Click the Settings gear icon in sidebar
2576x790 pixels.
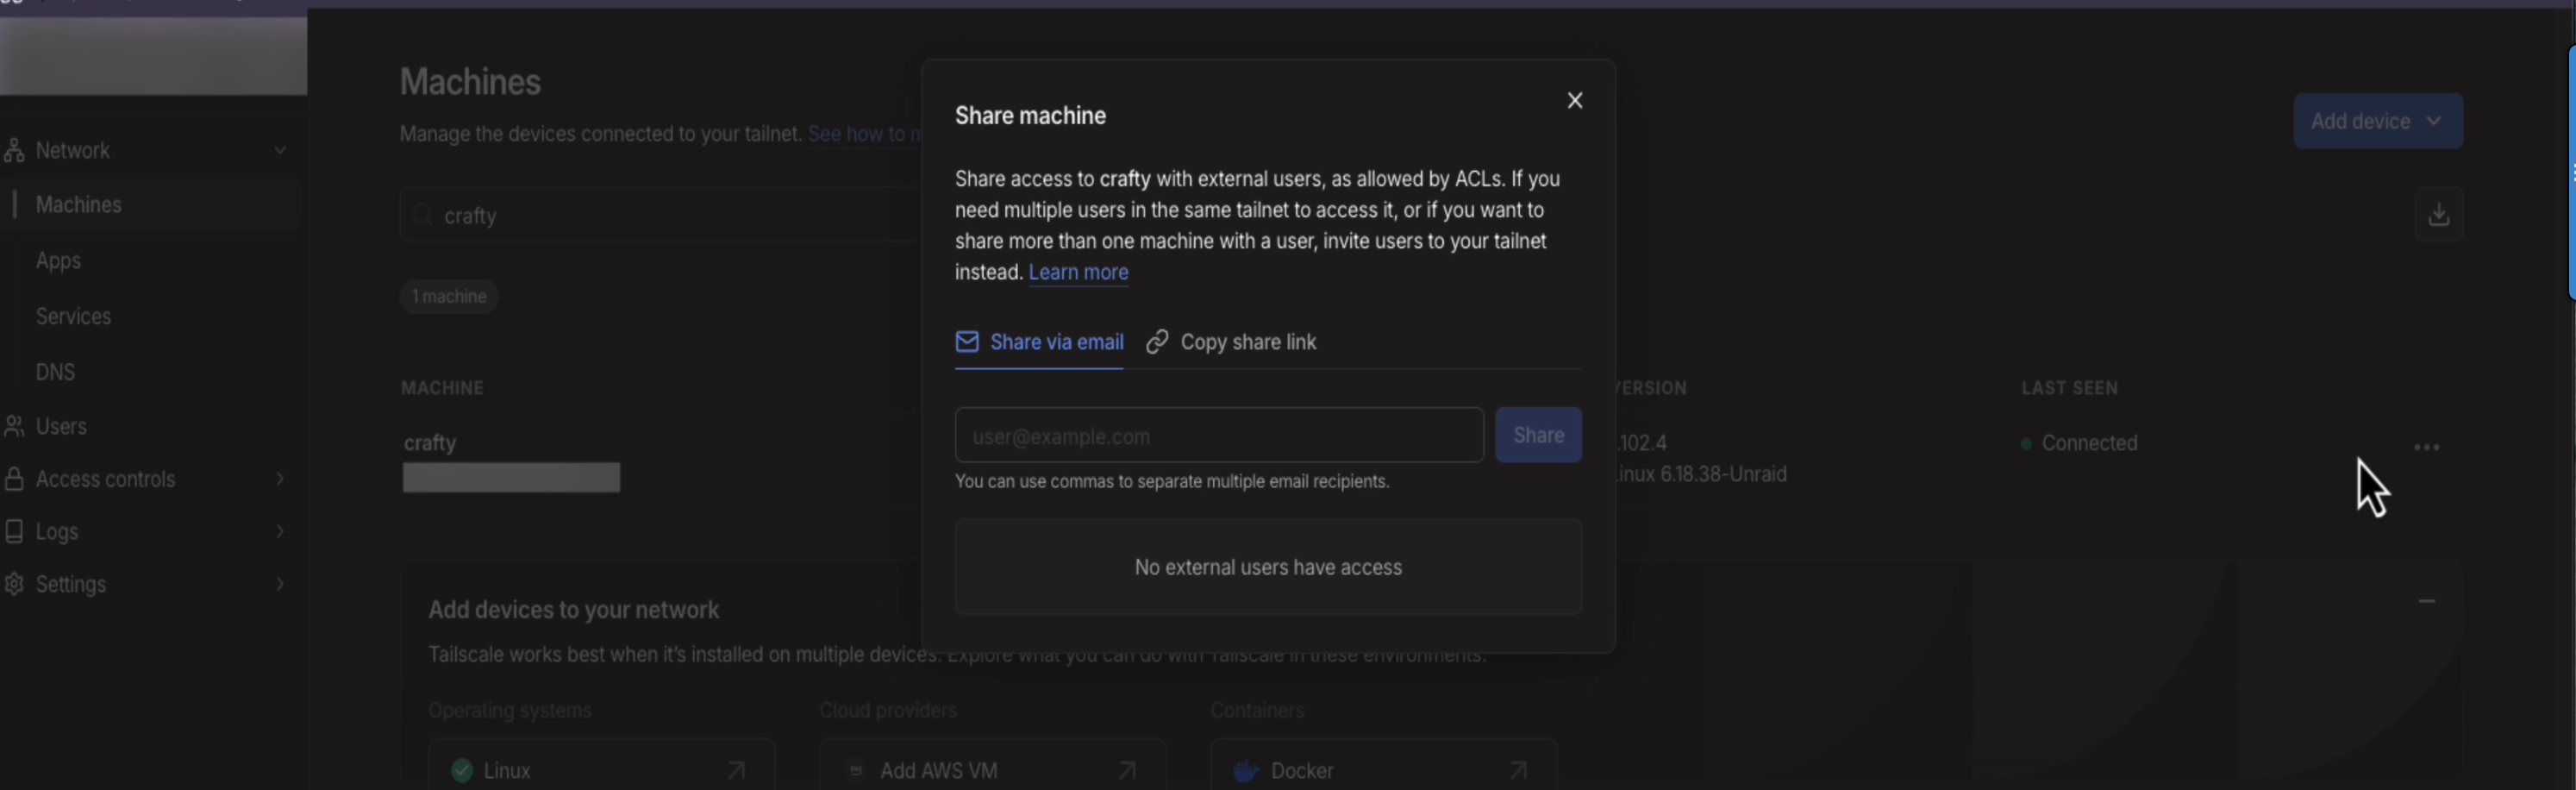coord(14,584)
